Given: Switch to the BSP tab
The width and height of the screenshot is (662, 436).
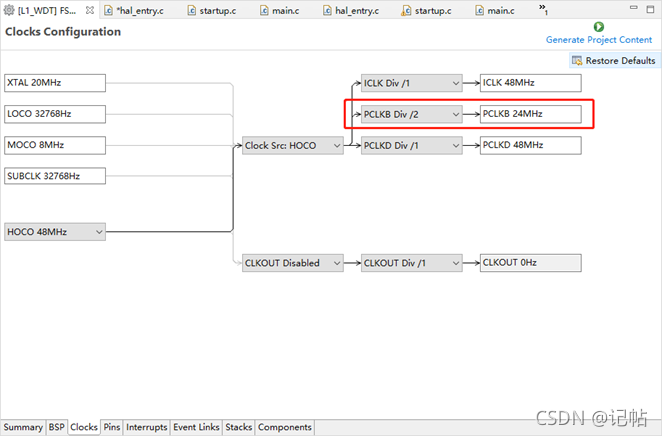Looking at the screenshot, I should coord(57,427).
